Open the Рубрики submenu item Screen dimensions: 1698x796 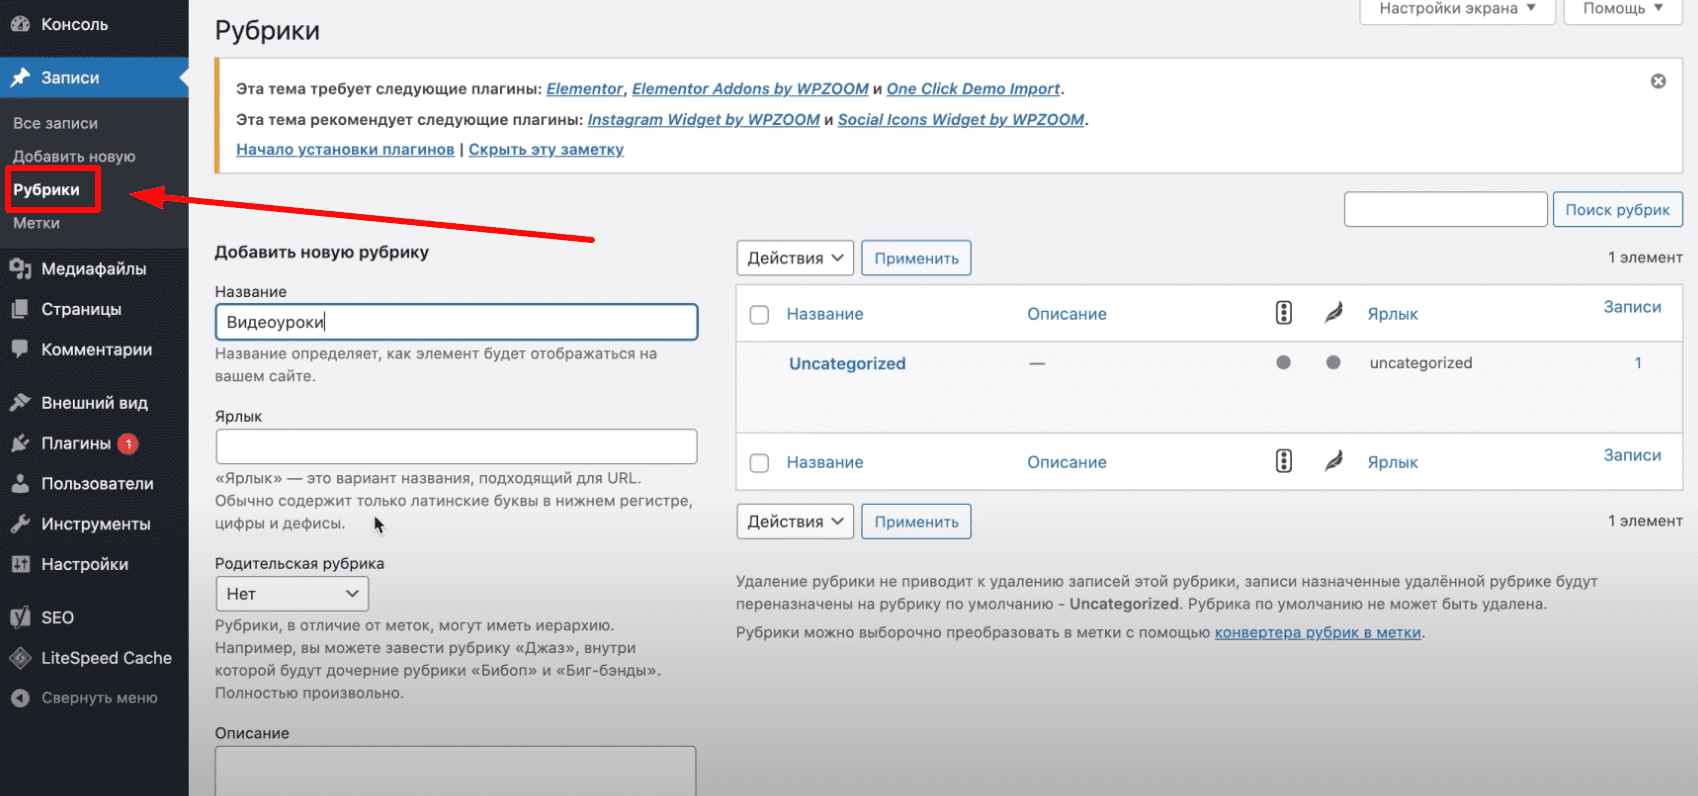(46, 189)
